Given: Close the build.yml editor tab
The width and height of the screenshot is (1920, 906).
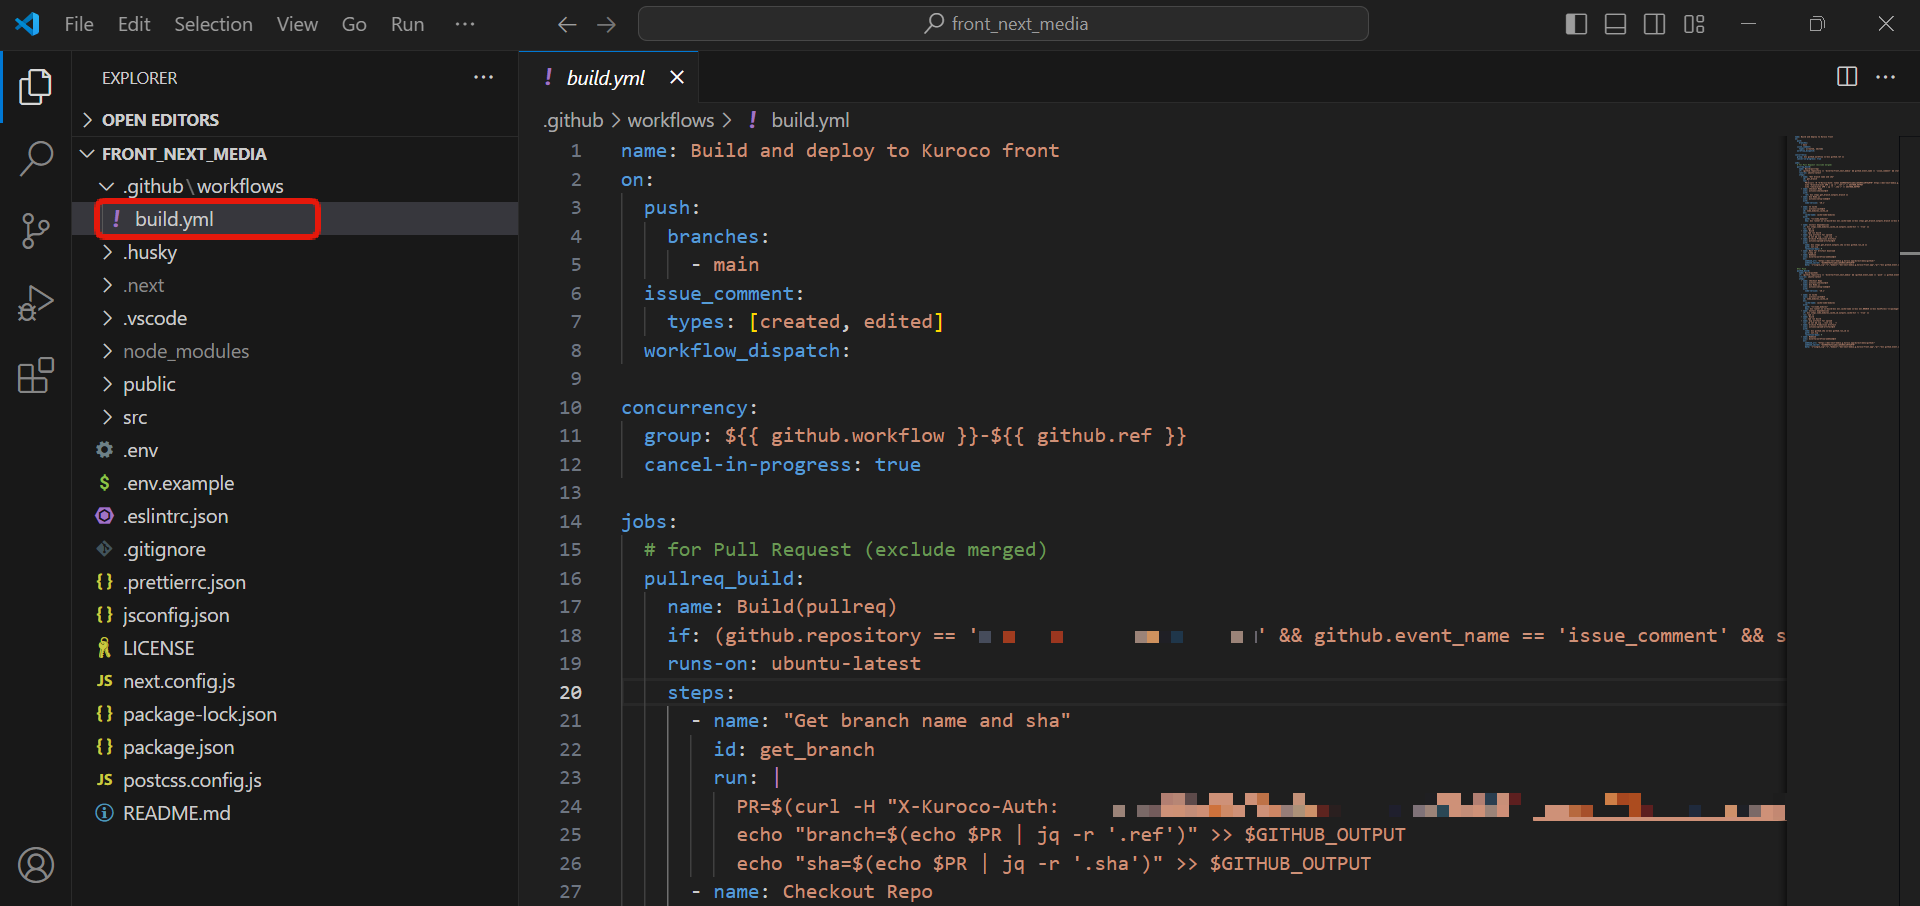Looking at the screenshot, I should pos(677,77).
